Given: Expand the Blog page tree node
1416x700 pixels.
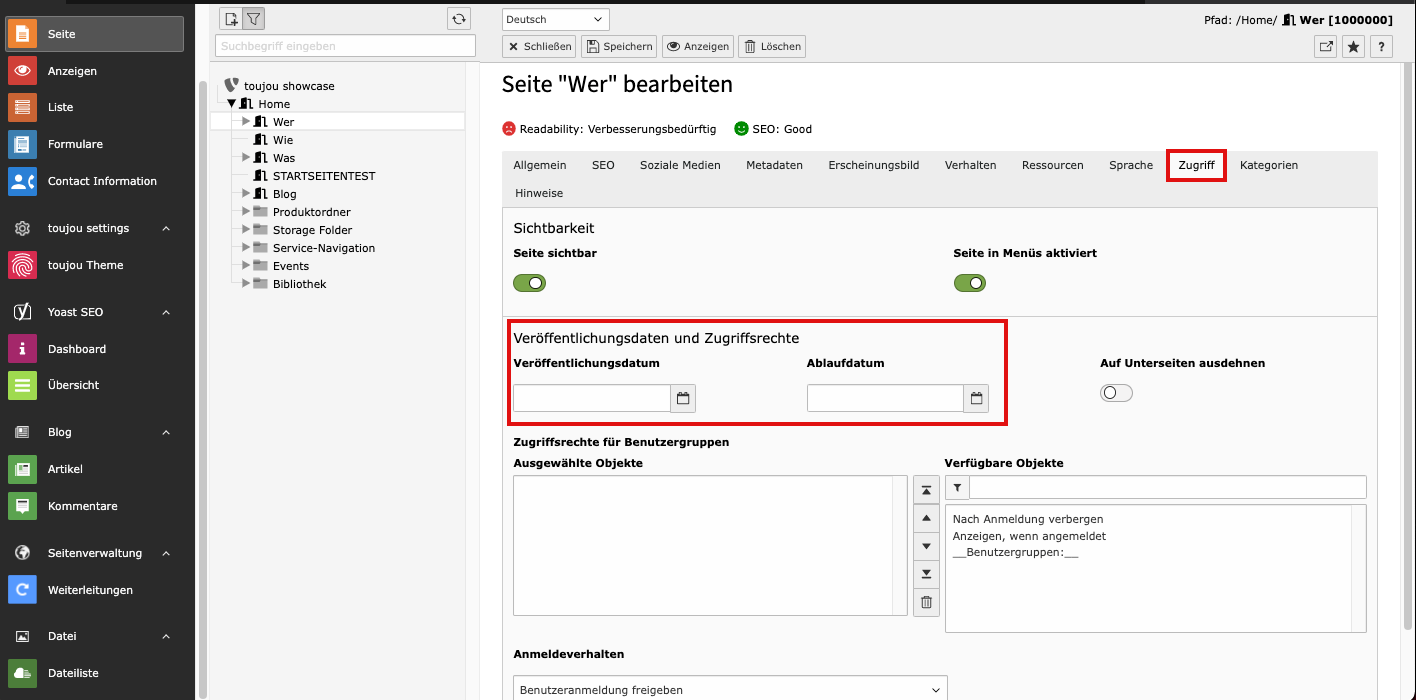Looking at the screenshot, I should point(246,193).
